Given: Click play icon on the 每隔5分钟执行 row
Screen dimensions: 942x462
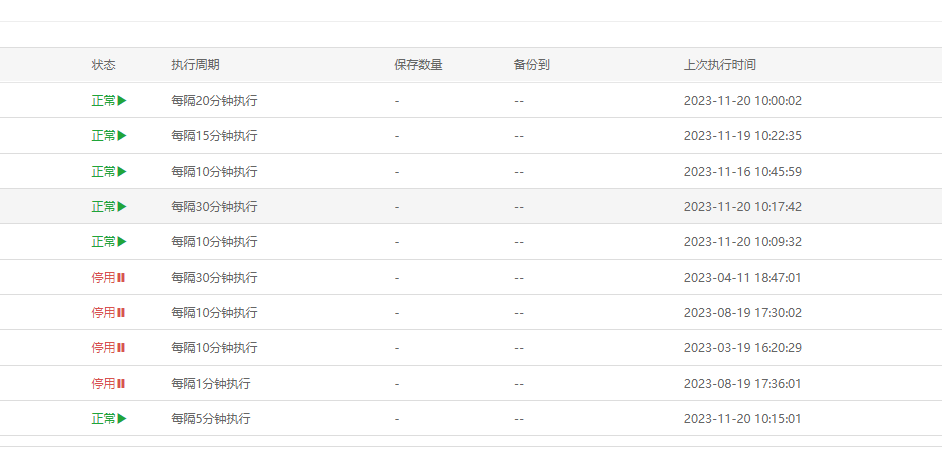Looking at the screenshot, I should pos(122,419).
